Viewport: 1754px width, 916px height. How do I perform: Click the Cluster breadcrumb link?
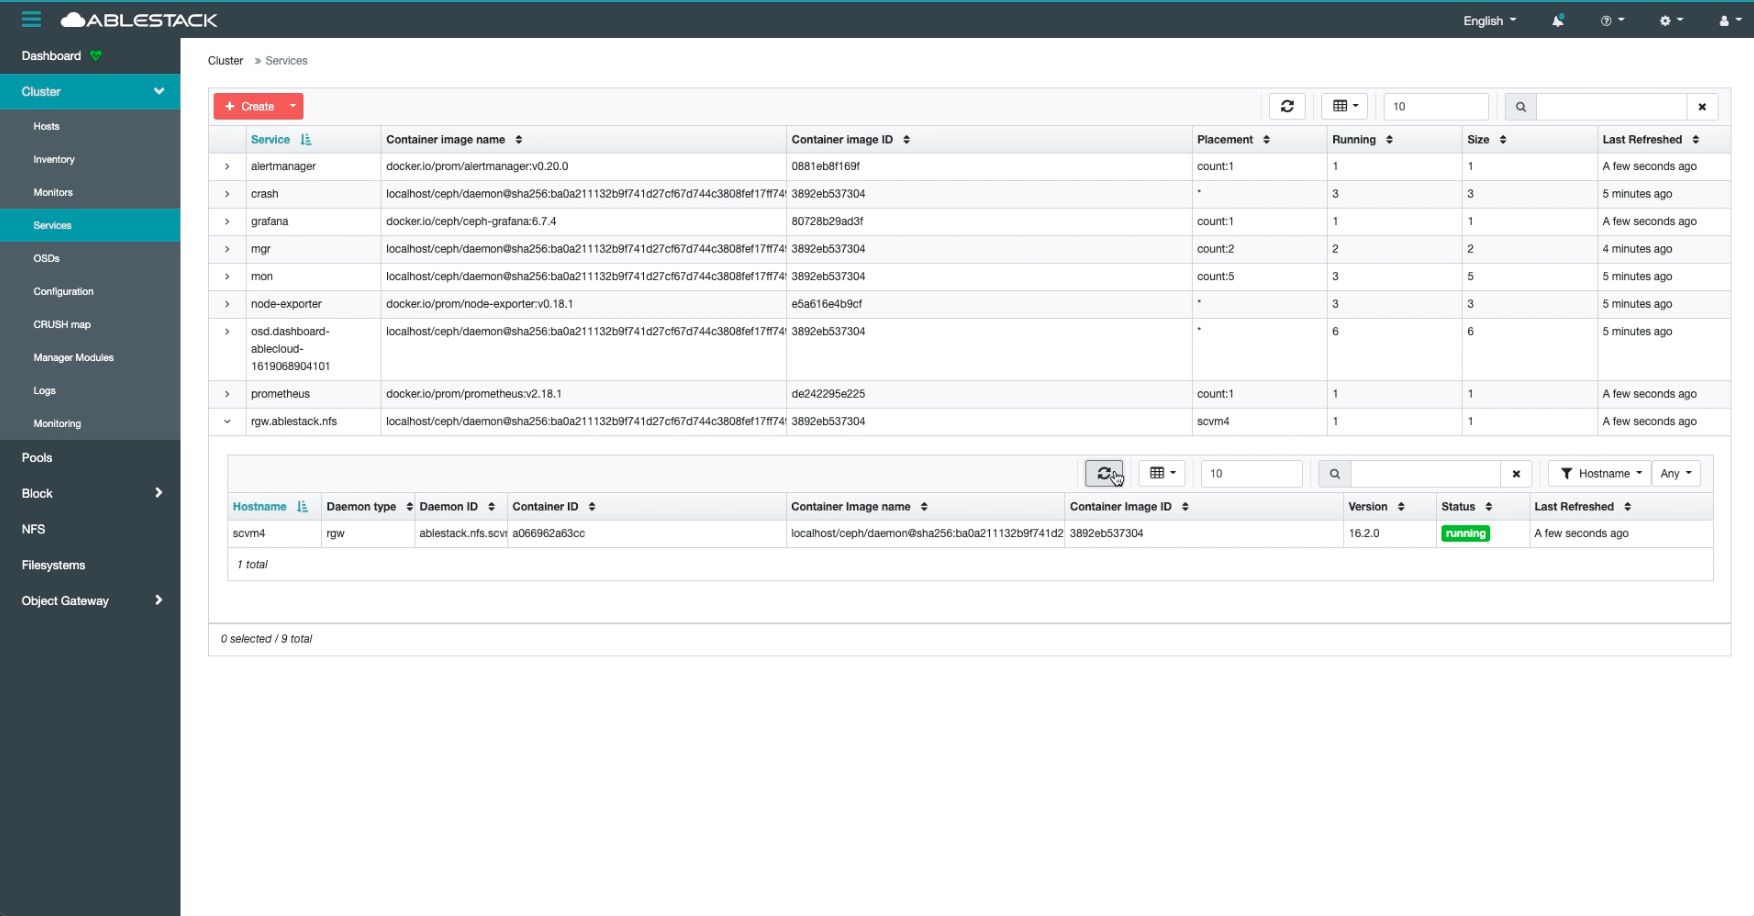225,61
